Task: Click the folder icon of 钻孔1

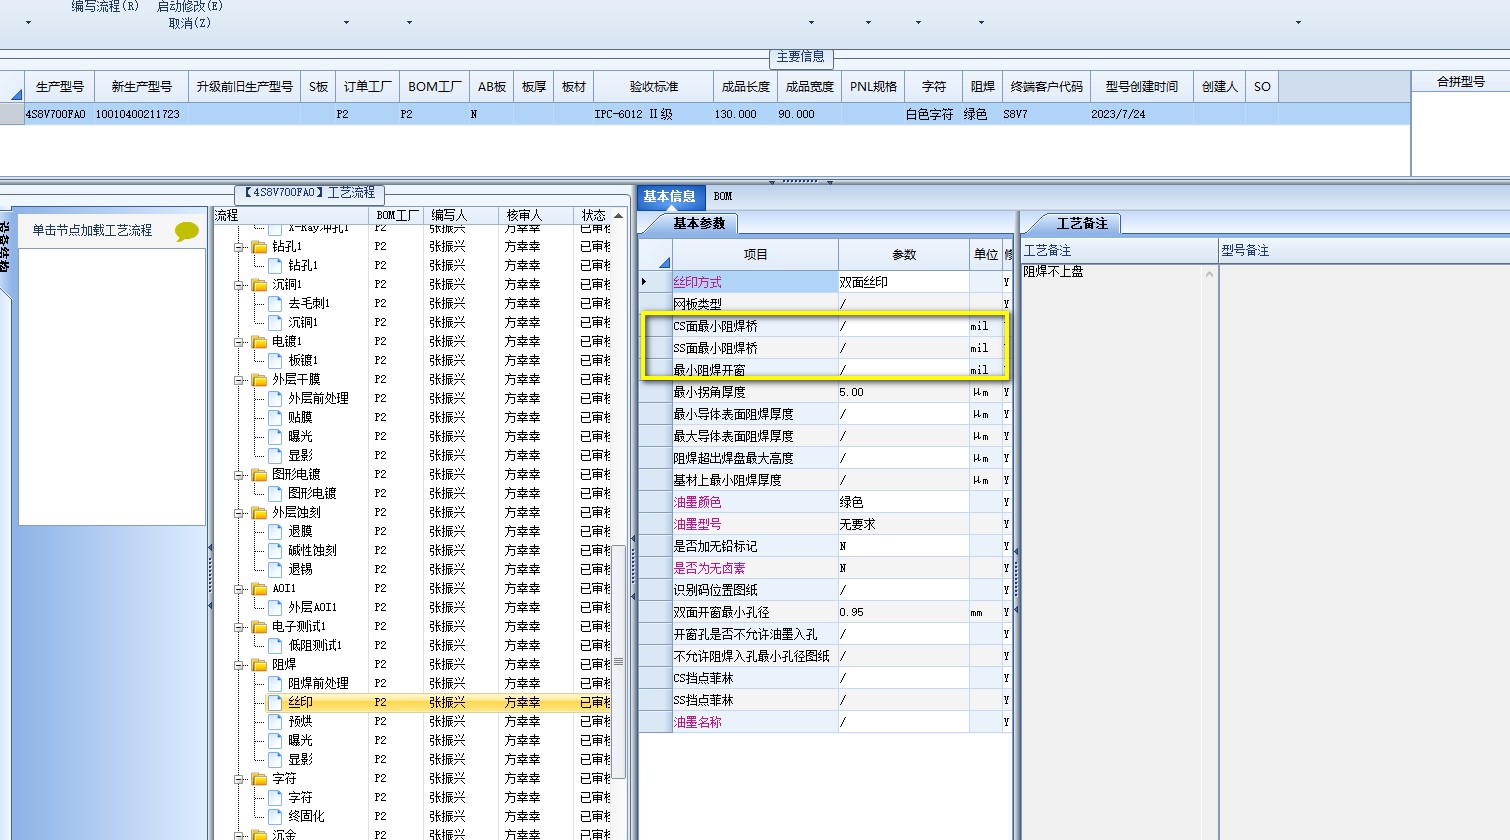Action: click(x=259, y=246)
